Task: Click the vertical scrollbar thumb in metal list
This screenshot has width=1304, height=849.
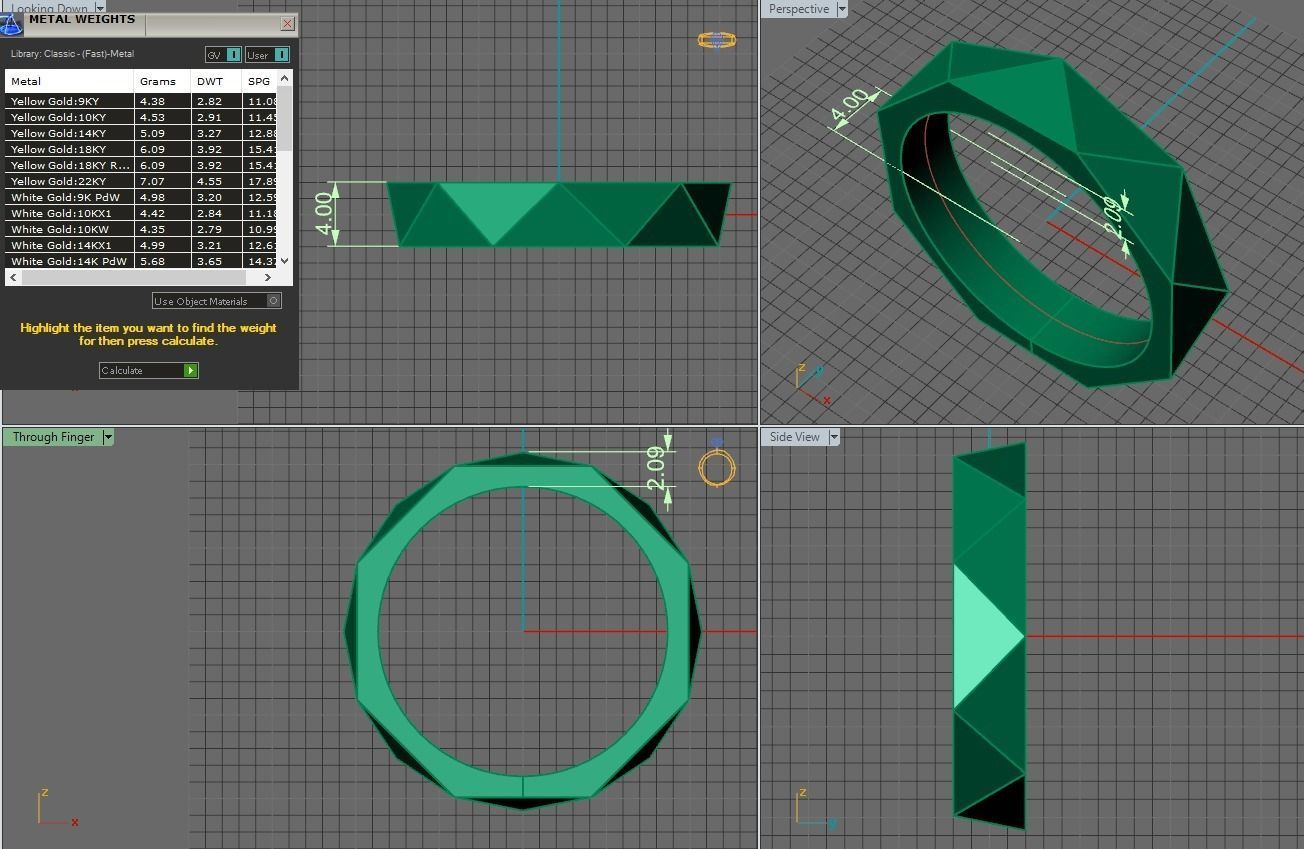Action: (x=284, y=118)
